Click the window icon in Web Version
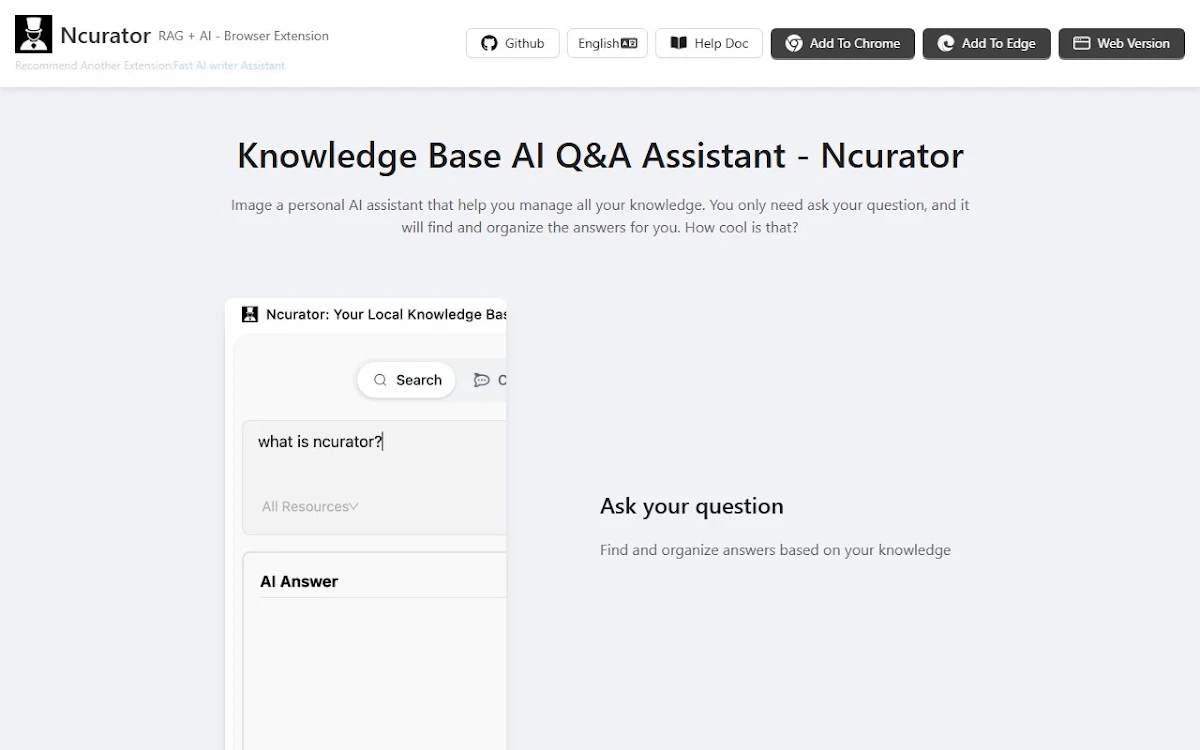This screenshot has height=750, width=1200. (x=1082, y=43)
